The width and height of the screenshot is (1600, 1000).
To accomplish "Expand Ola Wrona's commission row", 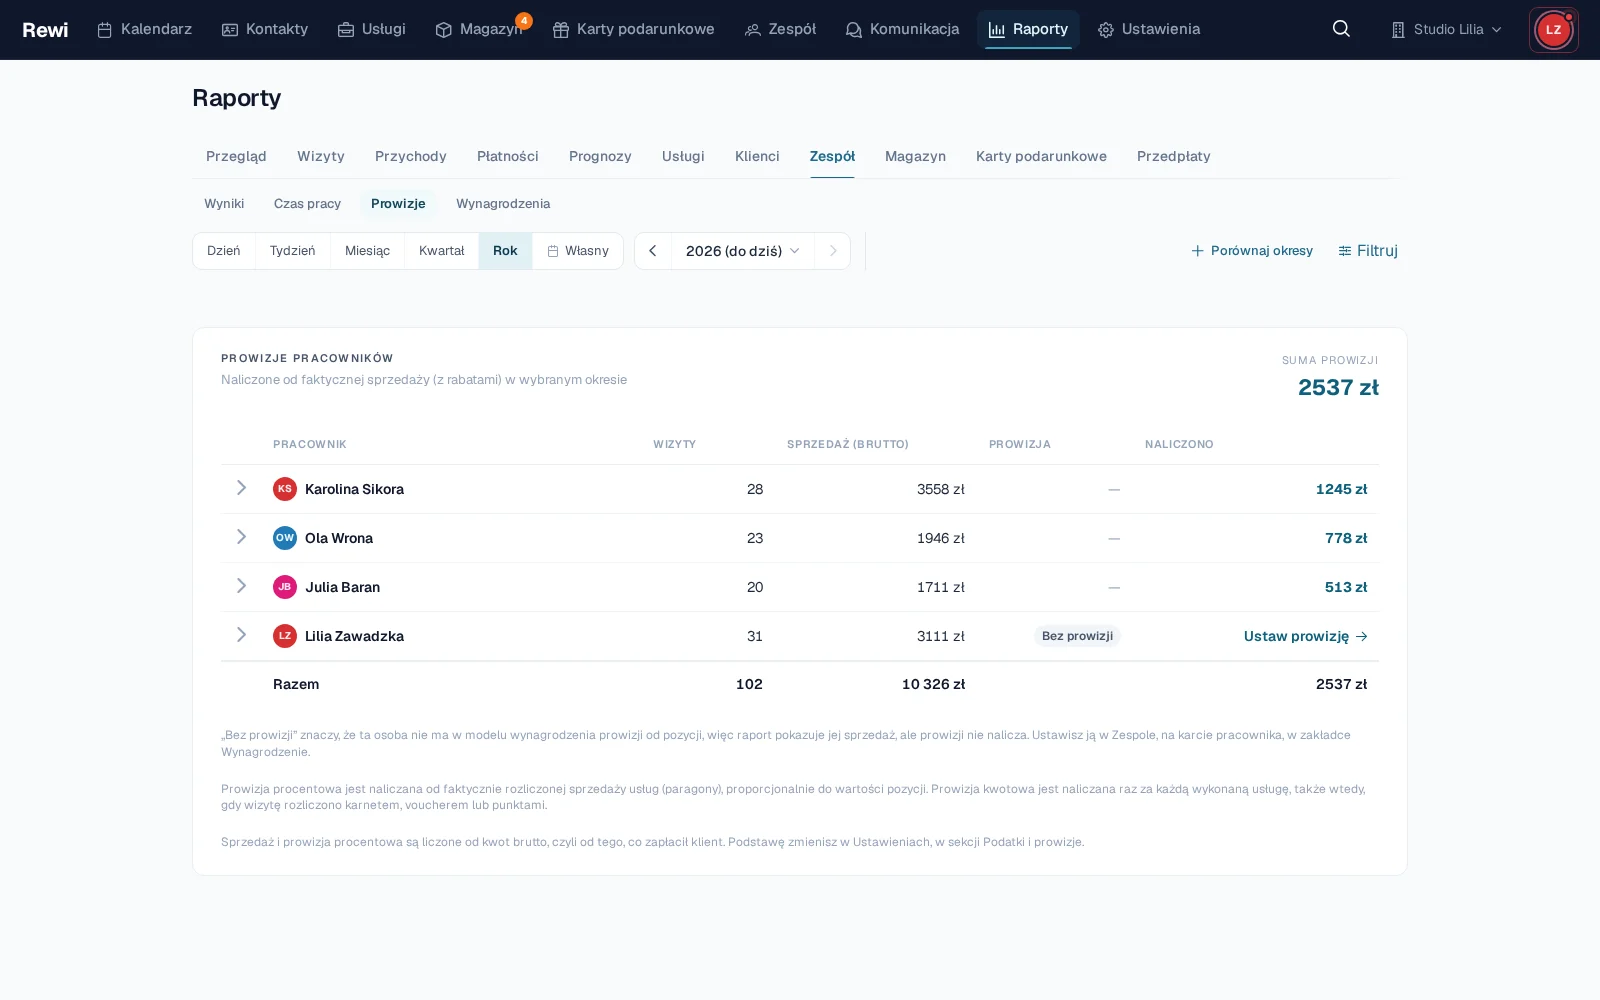I will (241, 537).
